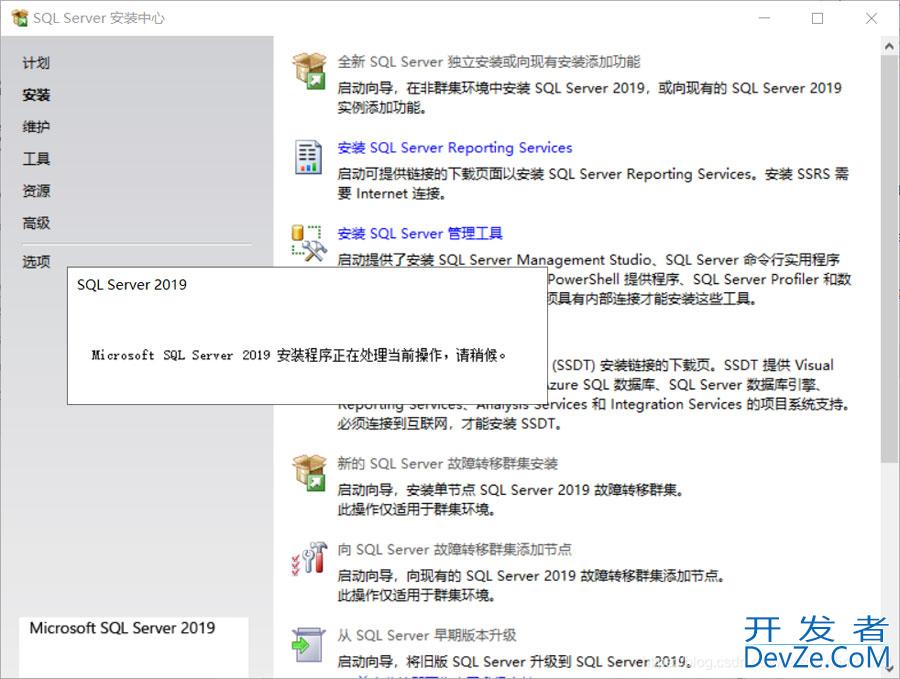
Task: Open 新的 SQL Server 故障转移群集安装
Action: pos(448,463)
